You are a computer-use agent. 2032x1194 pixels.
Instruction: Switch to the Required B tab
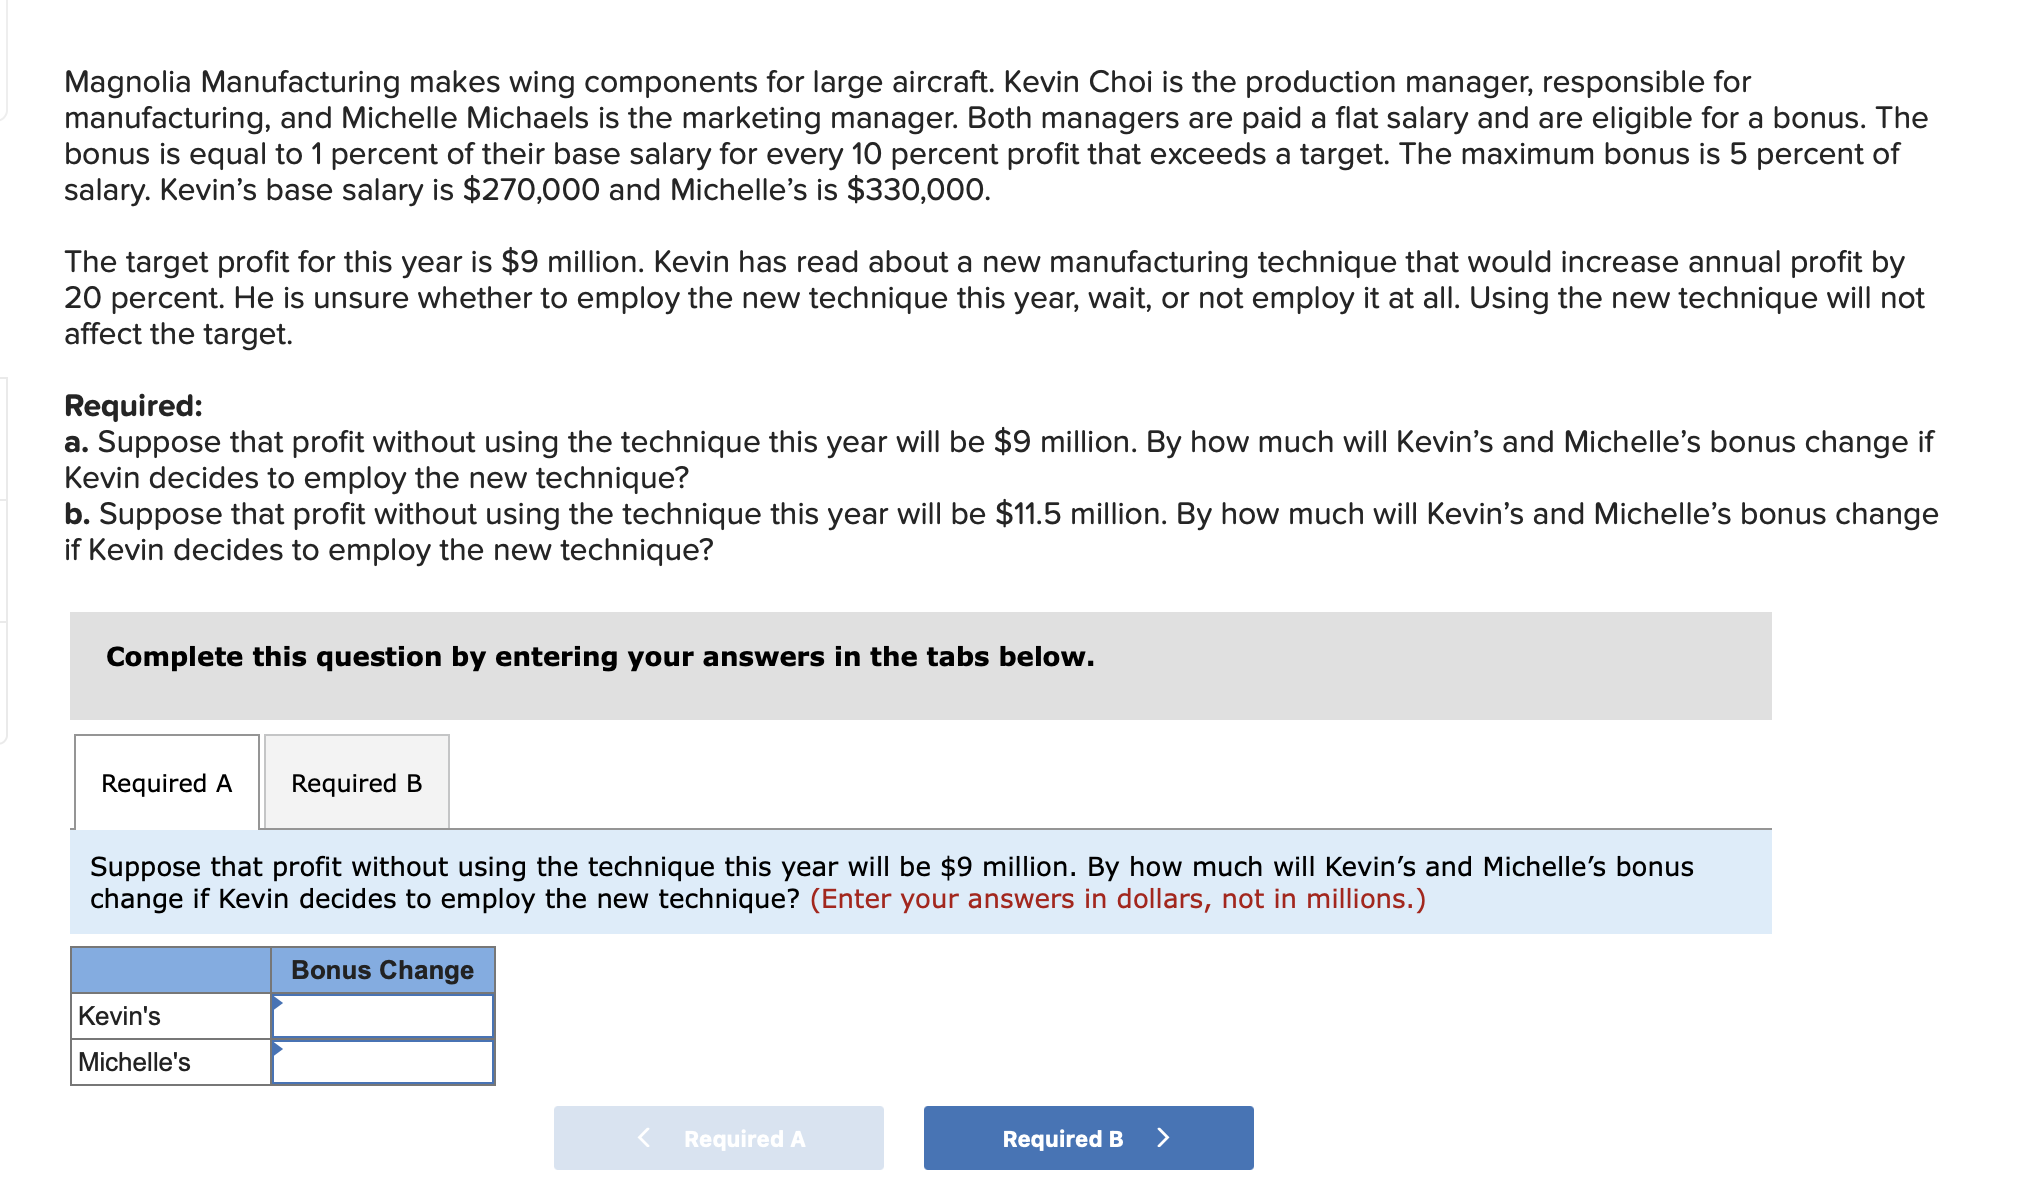click(x=356, y=782)
